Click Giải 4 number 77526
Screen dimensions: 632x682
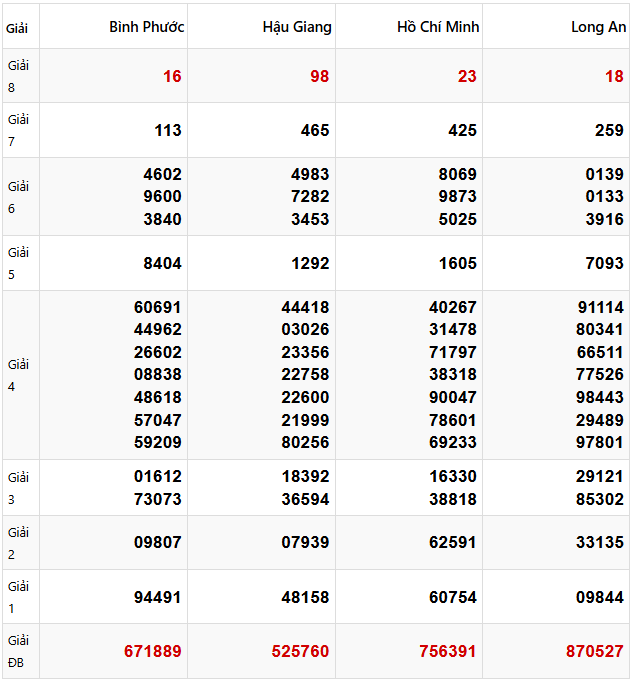[x=600, y=375]
